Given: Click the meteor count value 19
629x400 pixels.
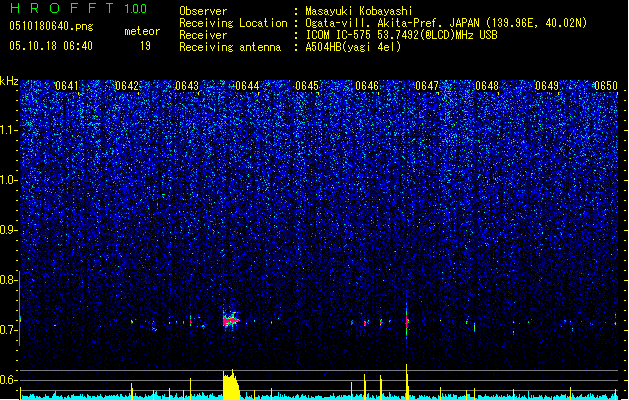Looking at the screenshot, I should coord(145,46).
